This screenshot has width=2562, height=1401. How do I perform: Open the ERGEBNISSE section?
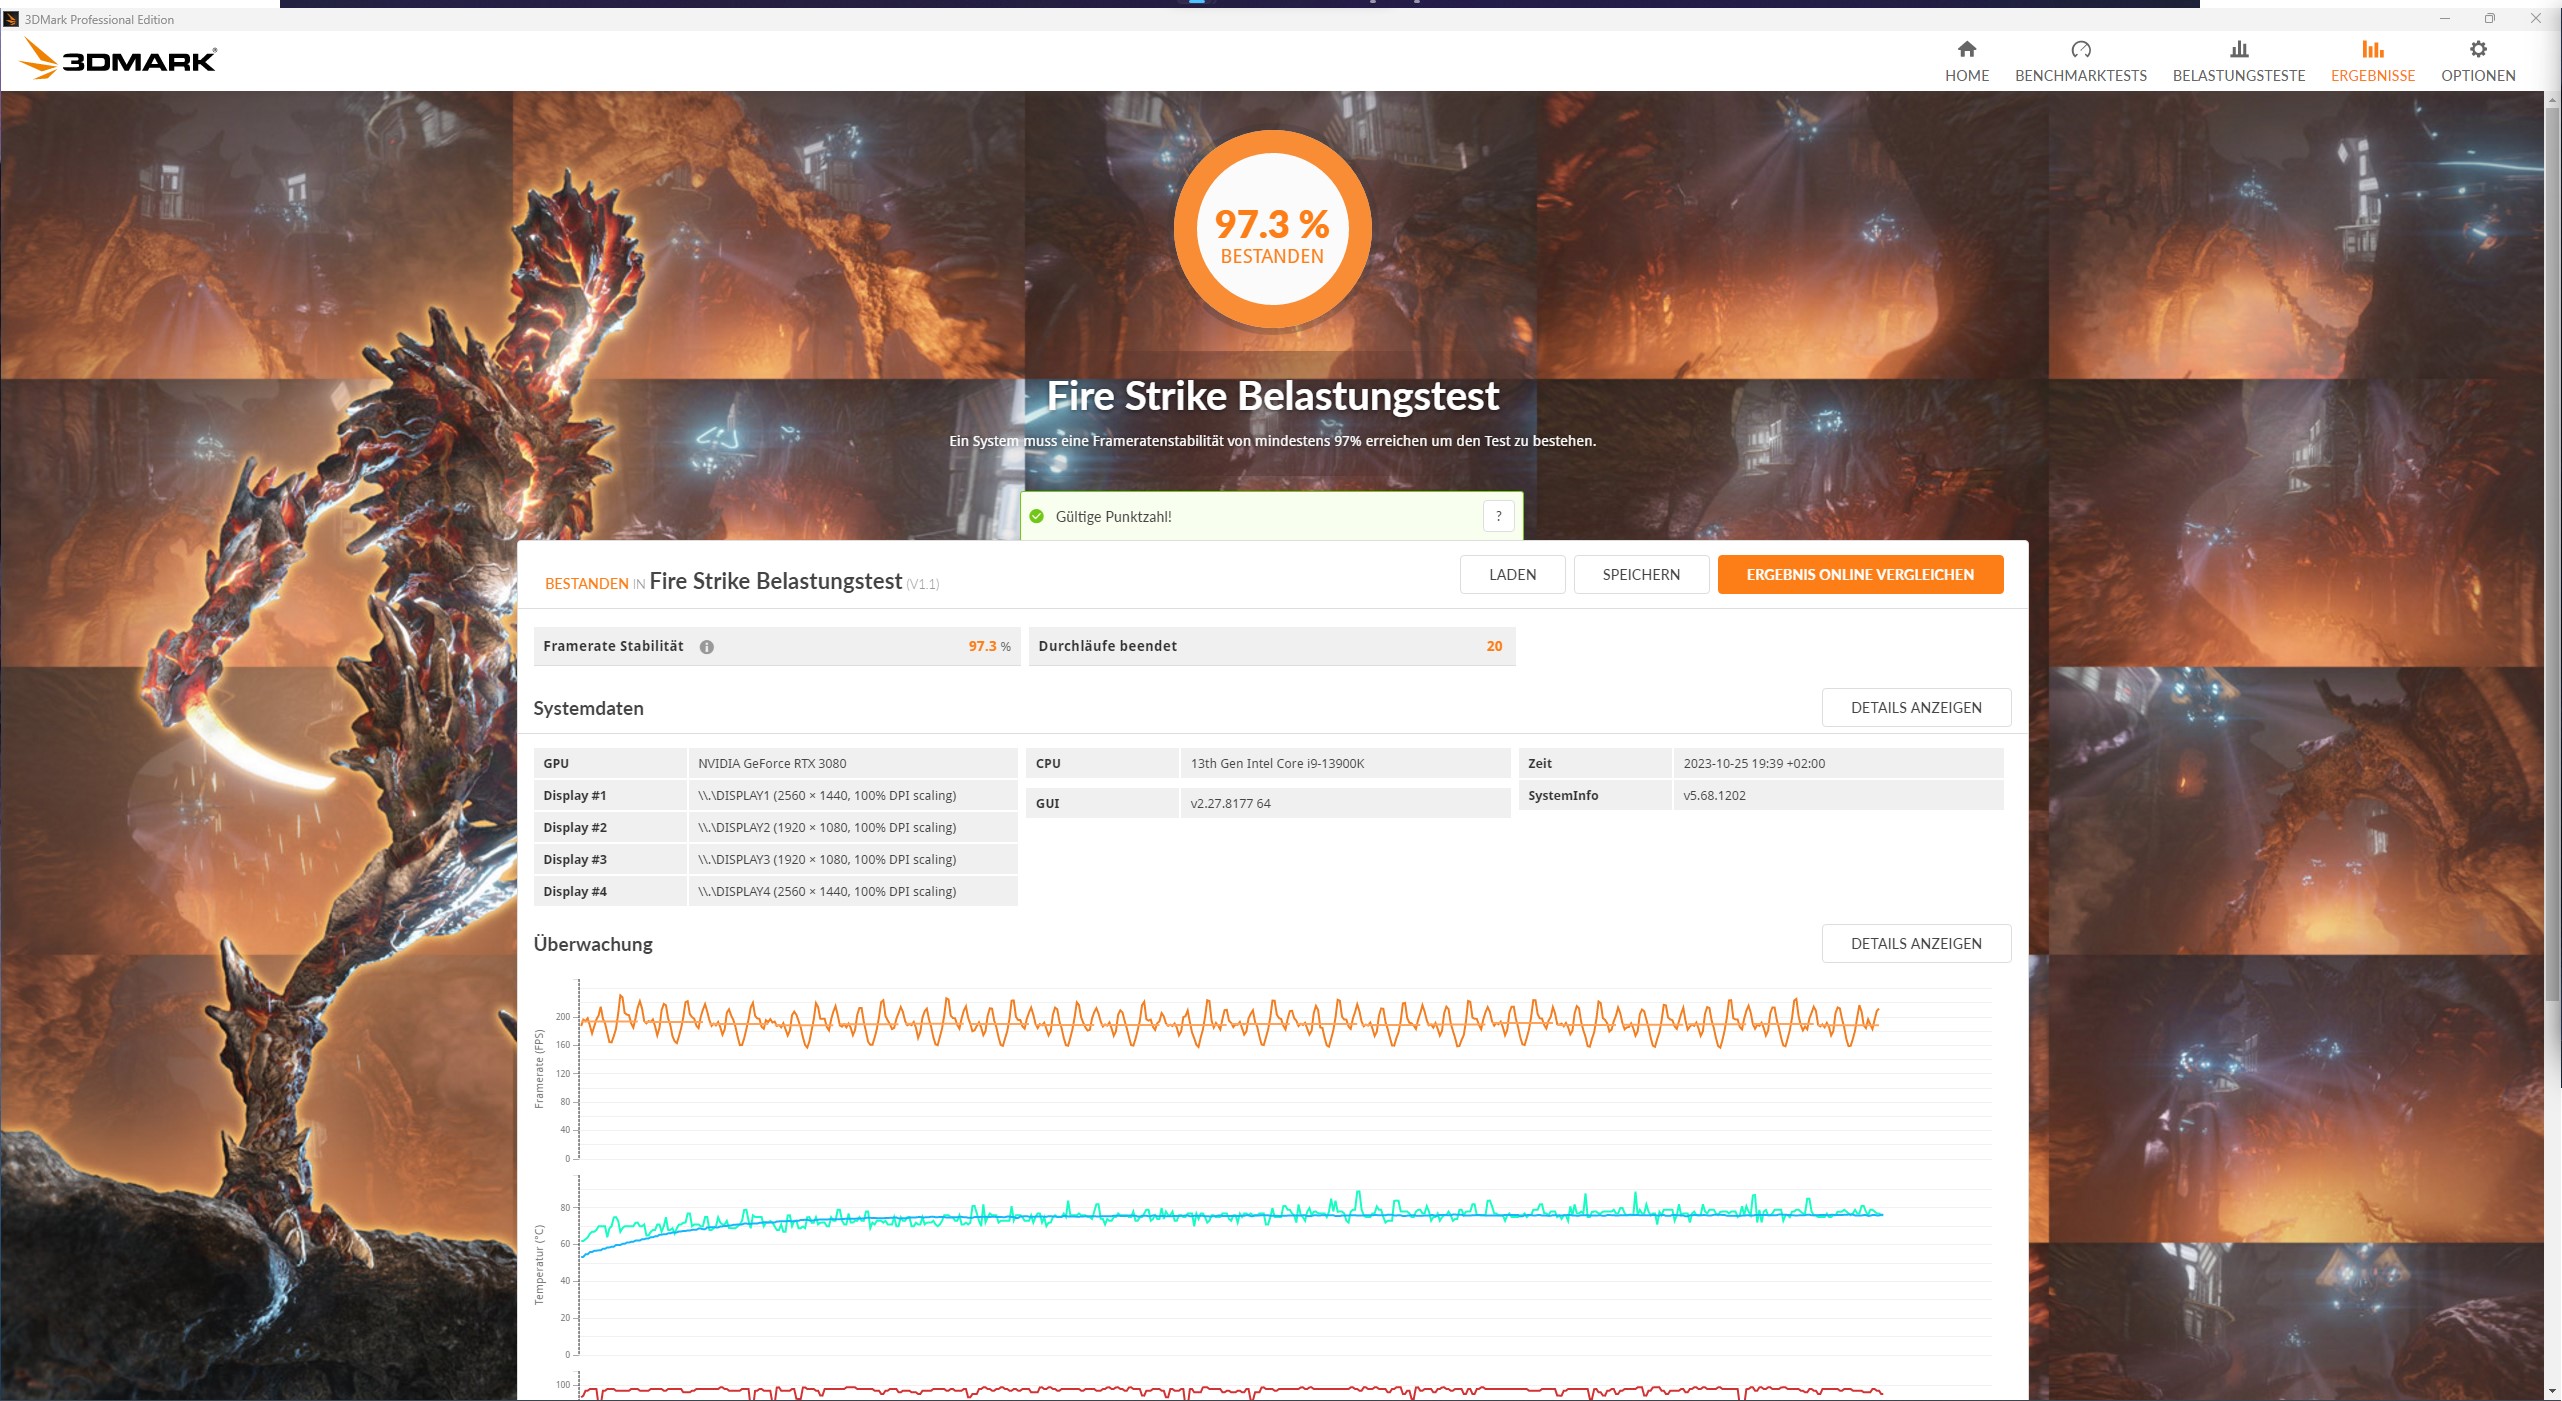pos(2373,63)
